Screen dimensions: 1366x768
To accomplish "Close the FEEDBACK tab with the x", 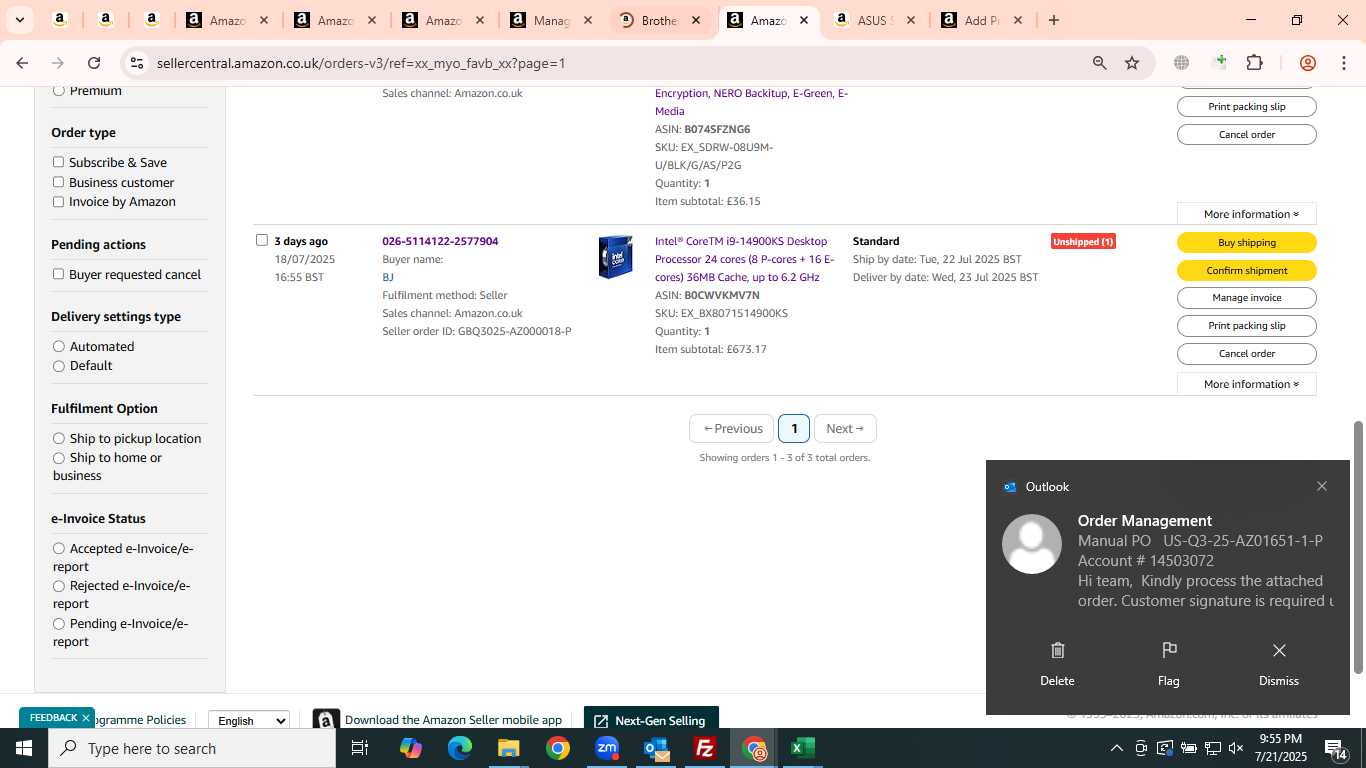I will click(x=86, y=718).
